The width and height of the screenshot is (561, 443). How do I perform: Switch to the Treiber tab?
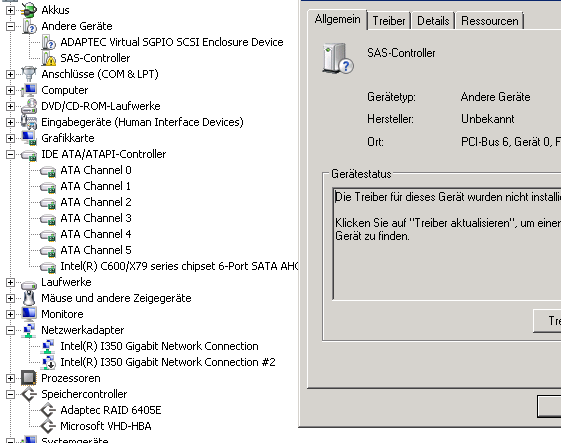click(x=389, y=21)
